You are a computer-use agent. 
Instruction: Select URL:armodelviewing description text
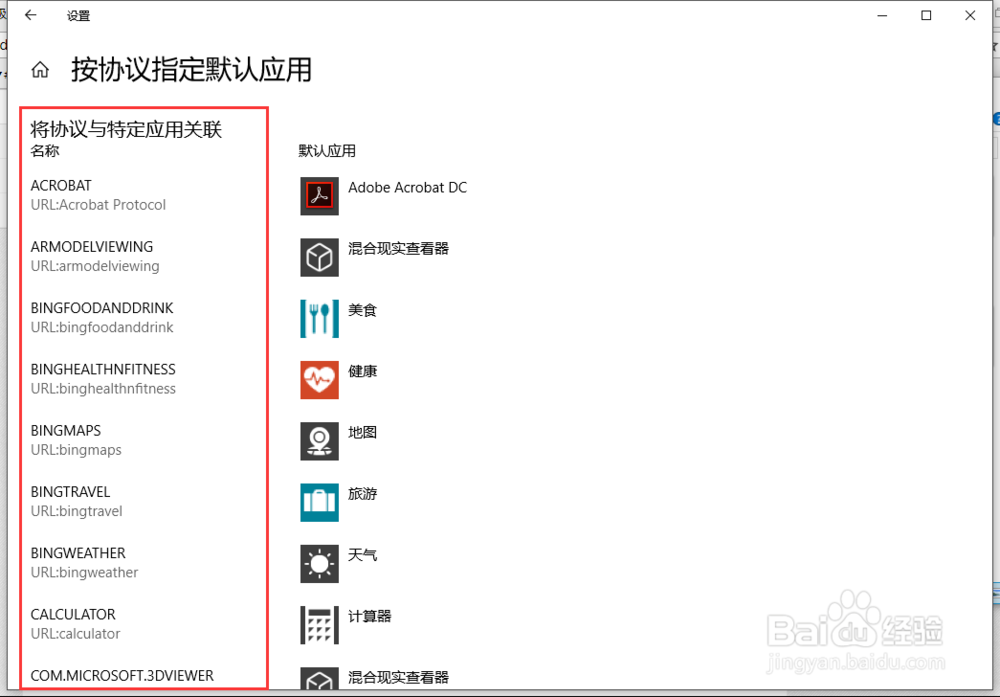pyautogui.click(x=95, y=266)
